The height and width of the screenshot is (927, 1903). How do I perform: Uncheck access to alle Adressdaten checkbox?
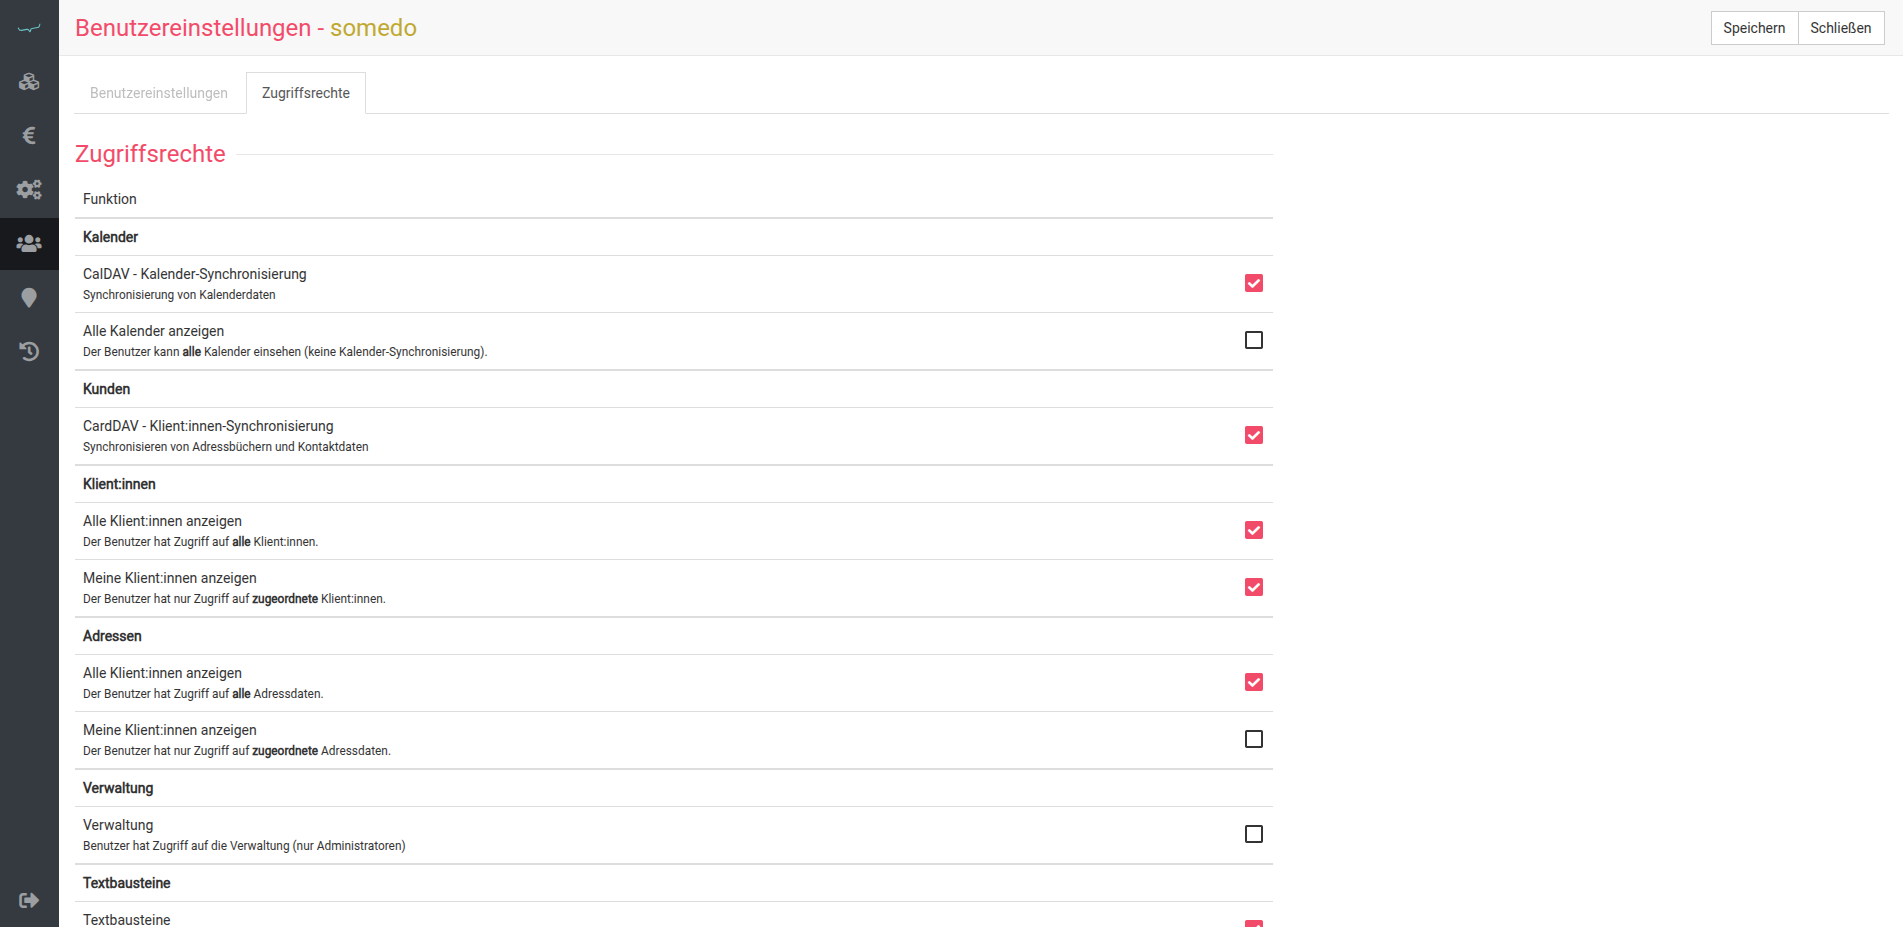[x=1253, y=682]
